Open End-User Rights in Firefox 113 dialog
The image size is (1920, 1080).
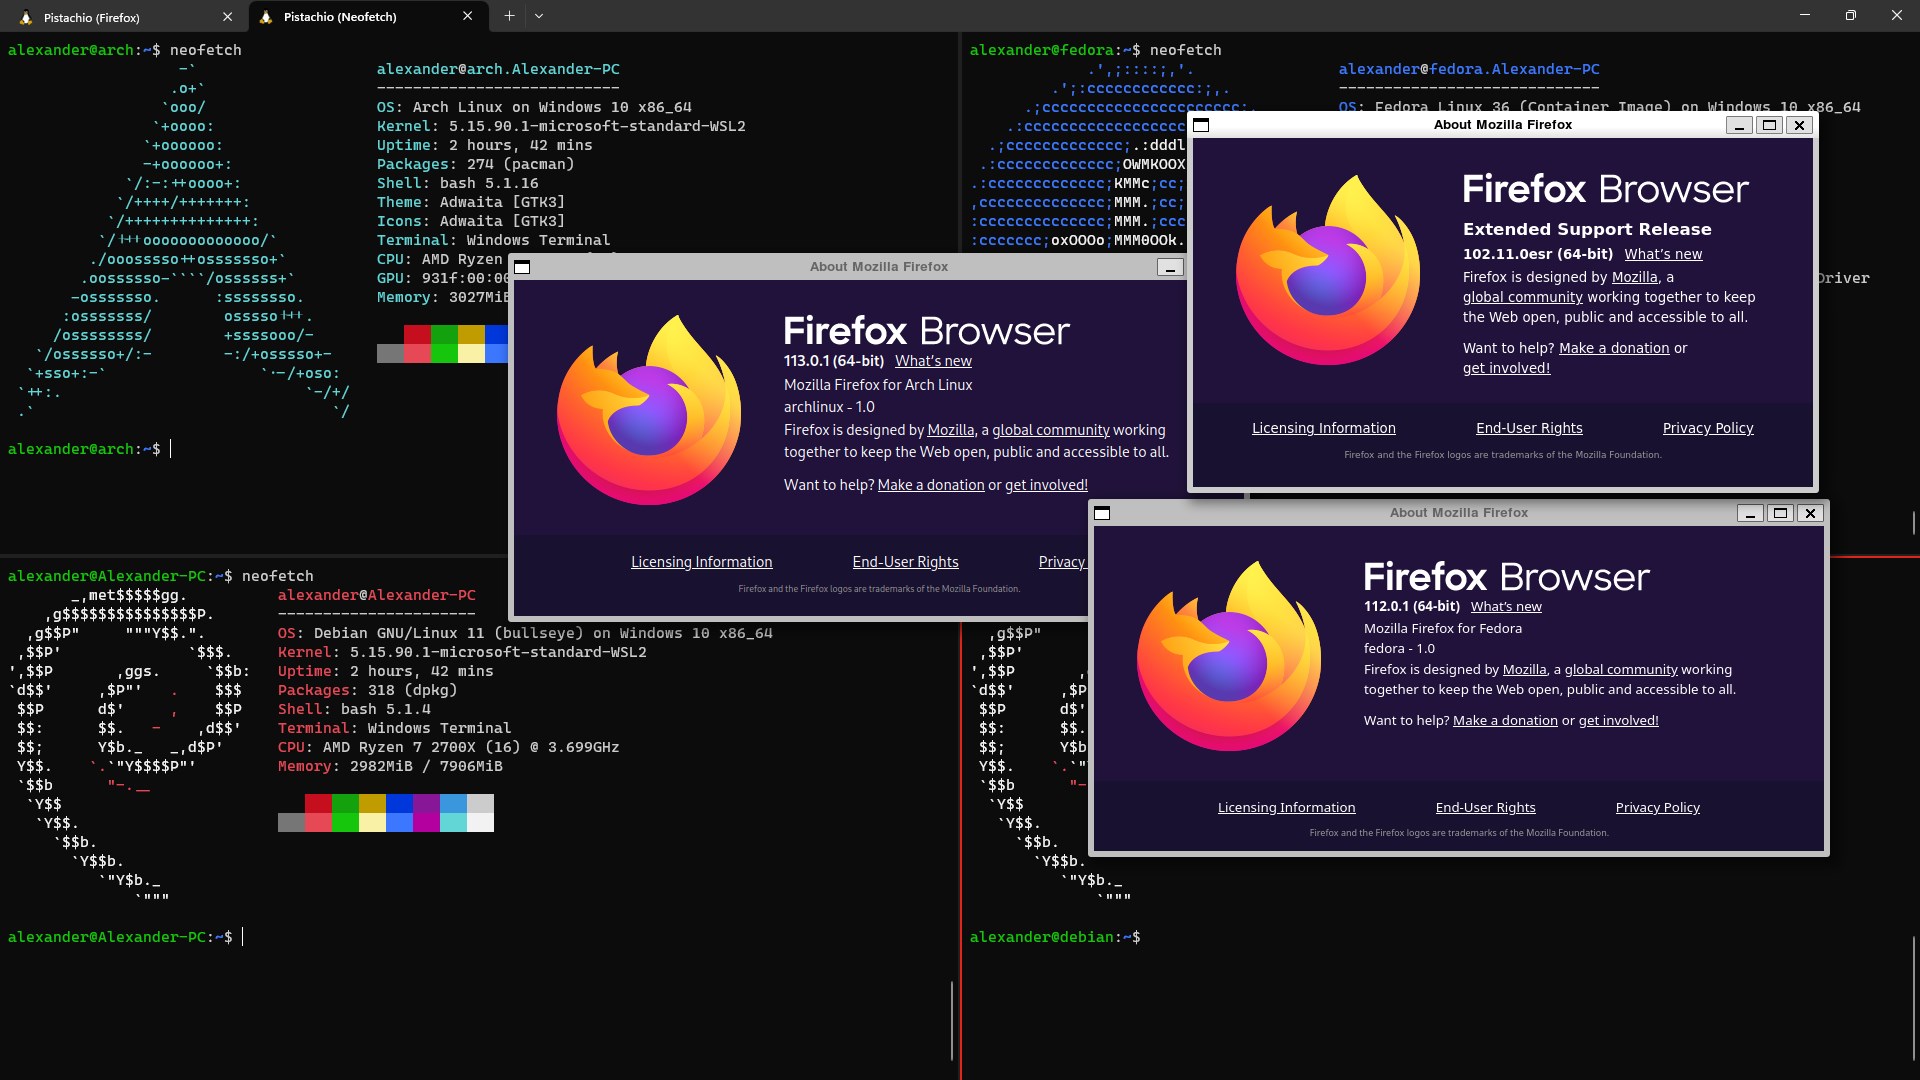(x=905, y=562)
